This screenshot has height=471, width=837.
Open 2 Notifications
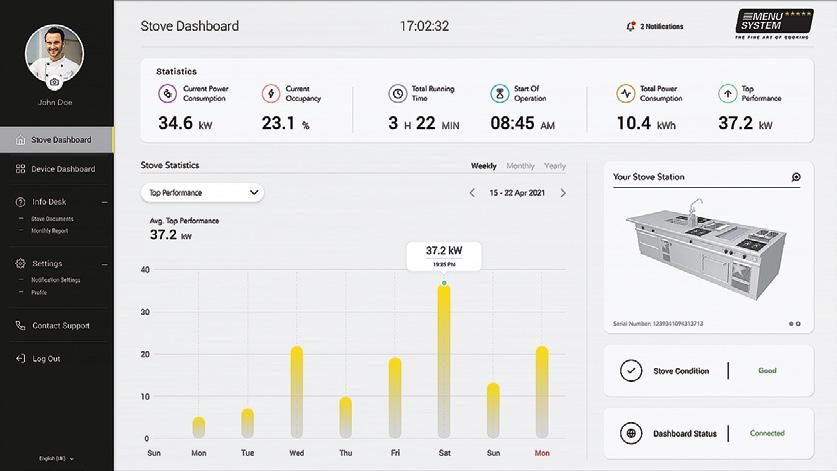(x=661, y=26)
